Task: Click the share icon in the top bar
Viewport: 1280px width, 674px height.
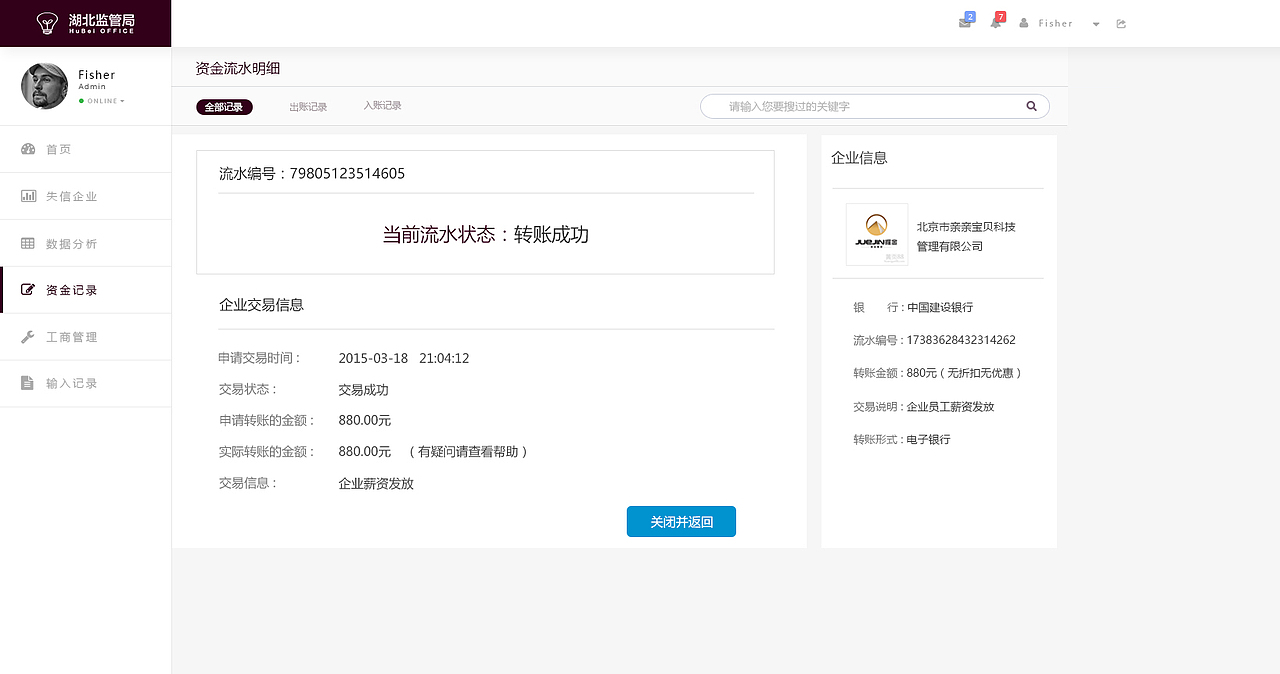Action: (1121, 22)
